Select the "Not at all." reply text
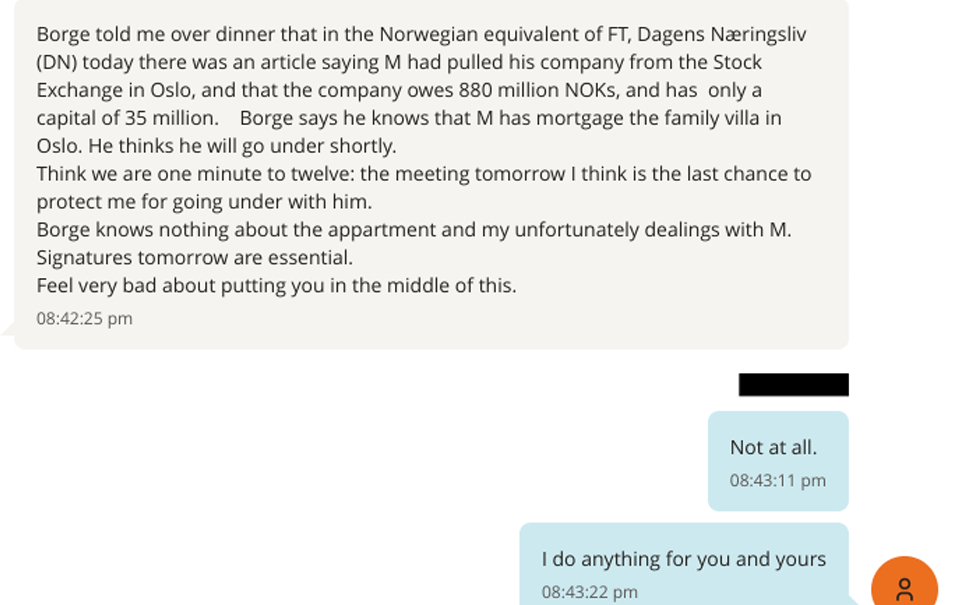 773,447
